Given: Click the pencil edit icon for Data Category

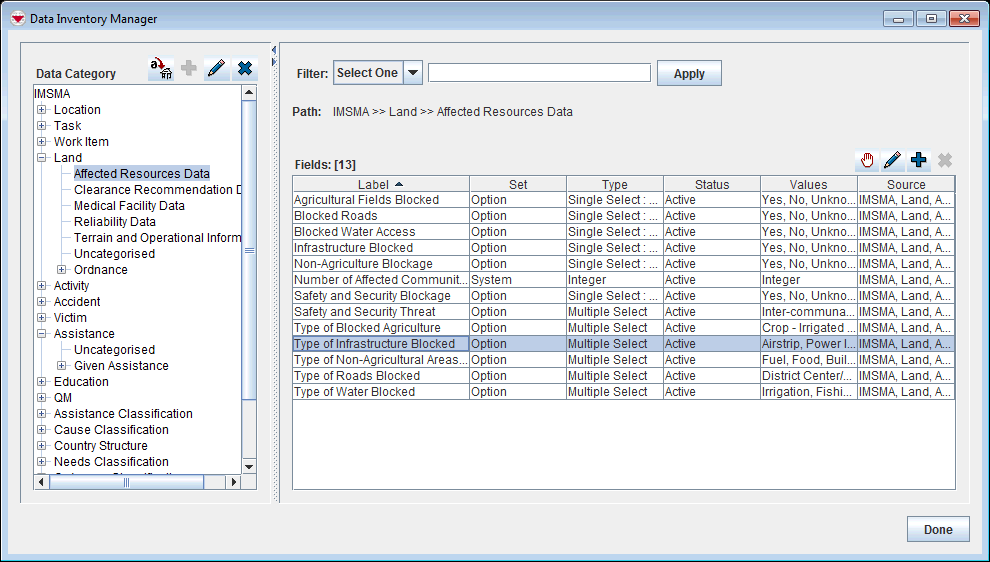Looking at the screenshot, I should pyautogui.click(x=215, y=69).
